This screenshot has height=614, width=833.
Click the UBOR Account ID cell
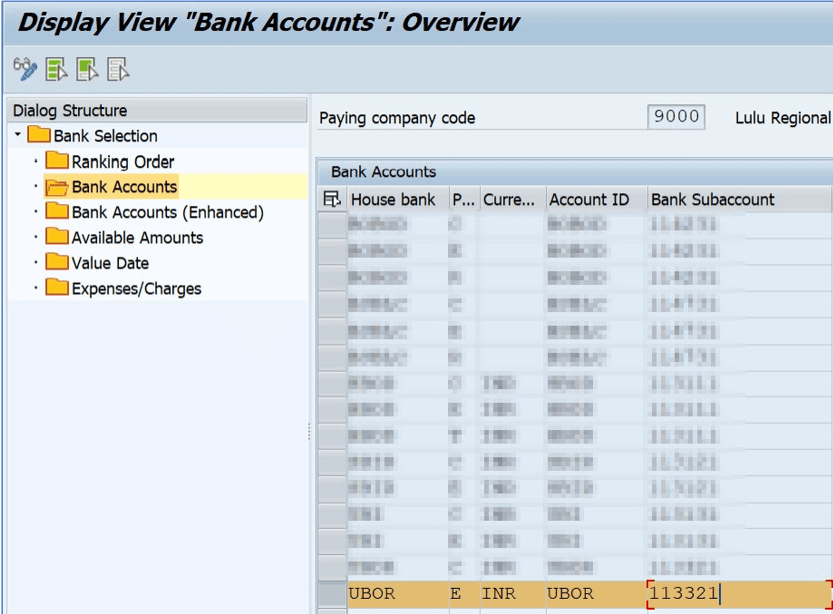point(597,593)
